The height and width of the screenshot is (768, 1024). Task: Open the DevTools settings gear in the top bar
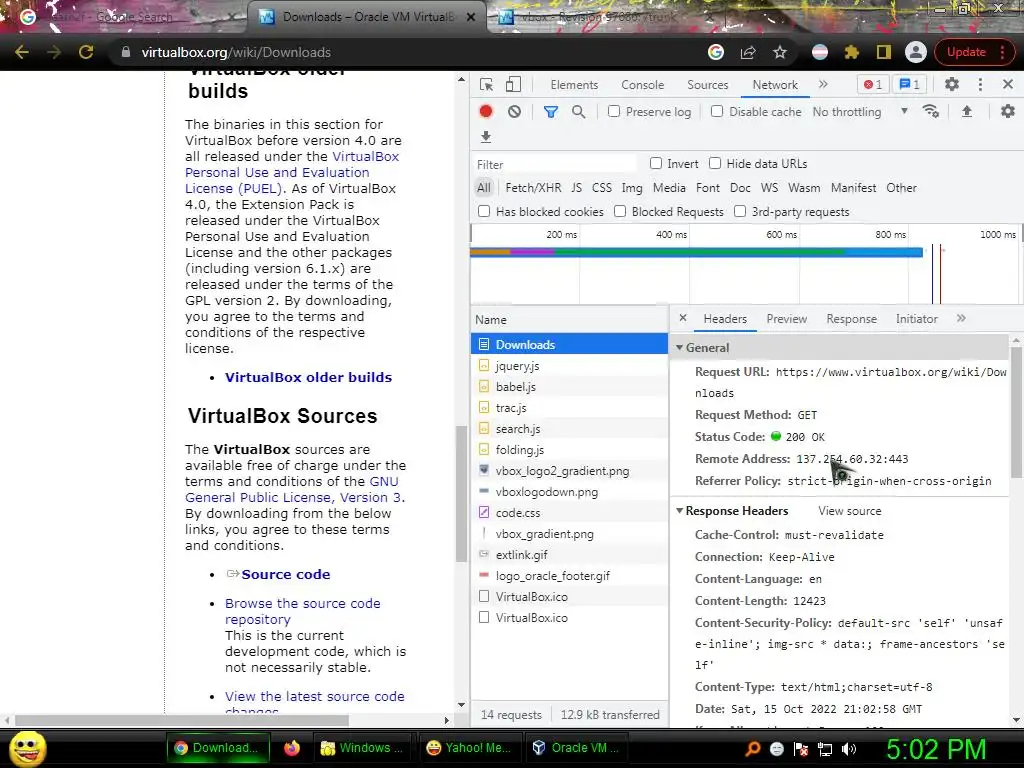(952, 84)
